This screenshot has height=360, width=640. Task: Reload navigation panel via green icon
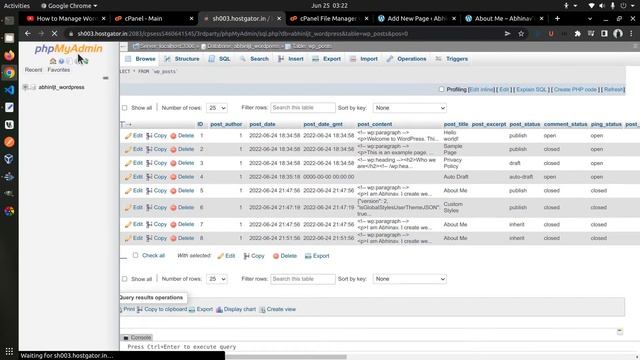pyautogui.click(x=86, y=61)
